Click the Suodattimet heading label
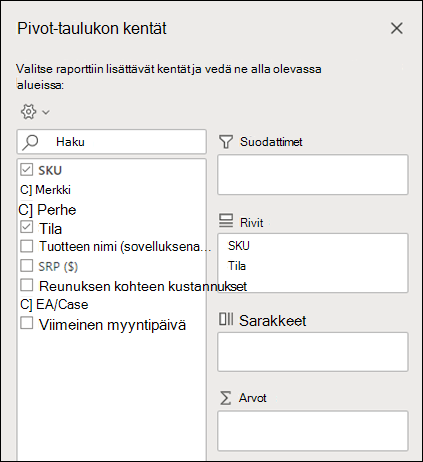Screen dimensions: 423x462 (271, 142)
